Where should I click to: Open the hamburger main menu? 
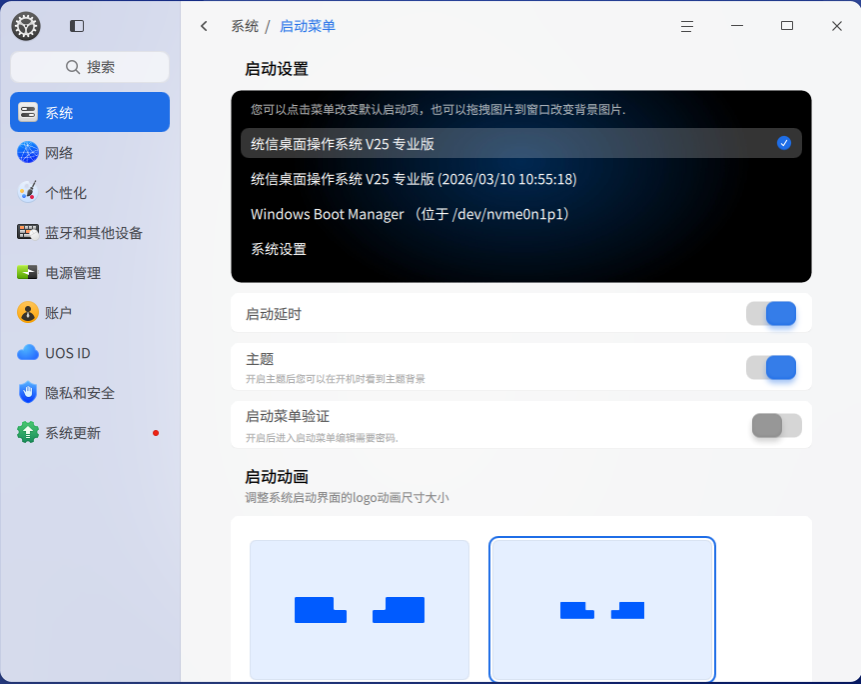click(x=687, y=26)
